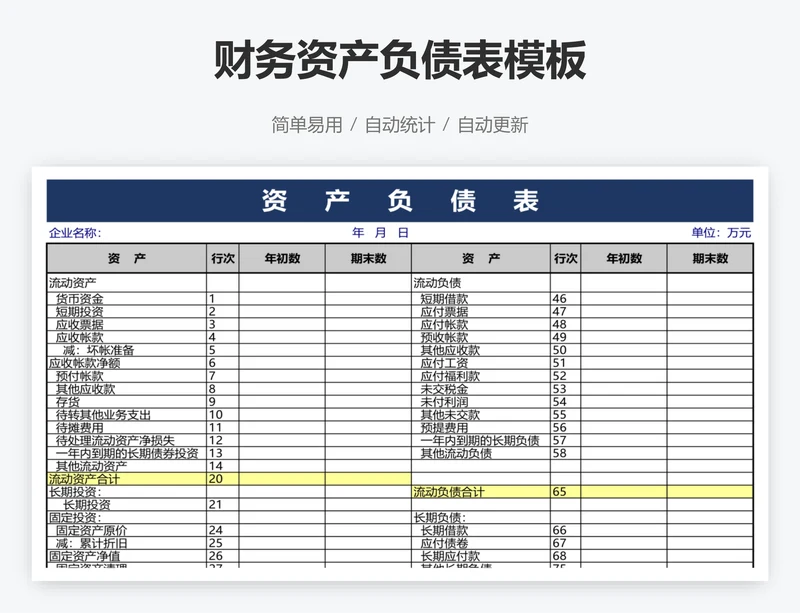
Task: Click row number 65 cell
Action: (x=566, y=492)
